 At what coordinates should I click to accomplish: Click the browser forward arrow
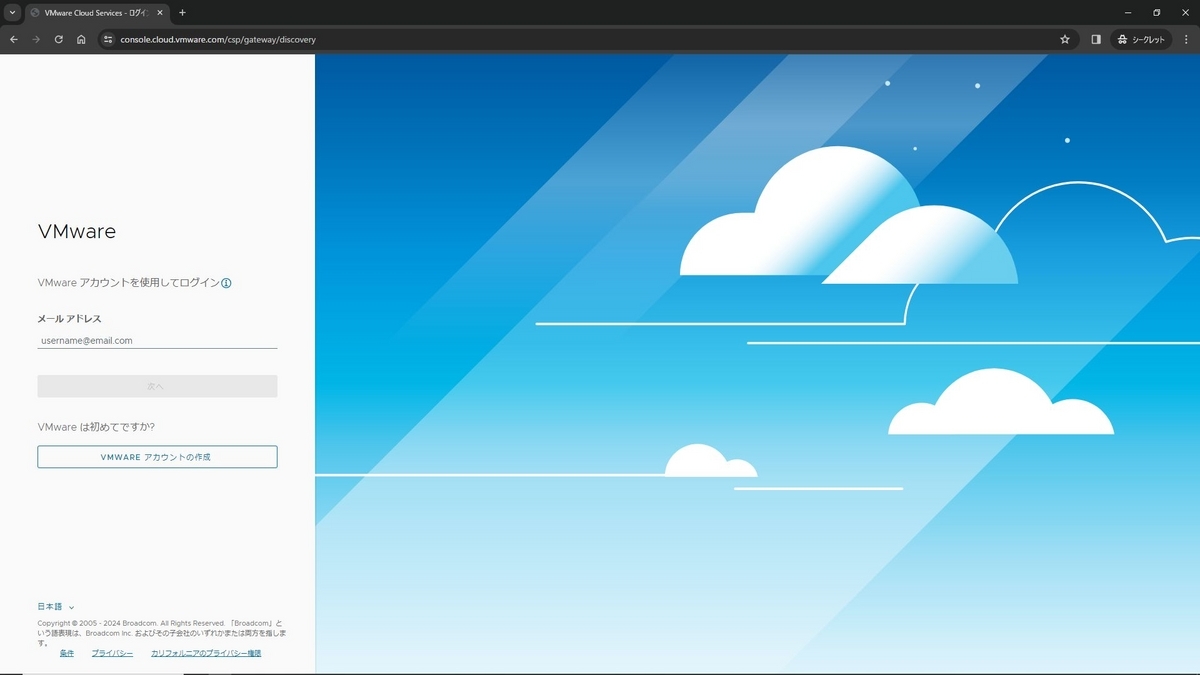[x=36, y=39]
